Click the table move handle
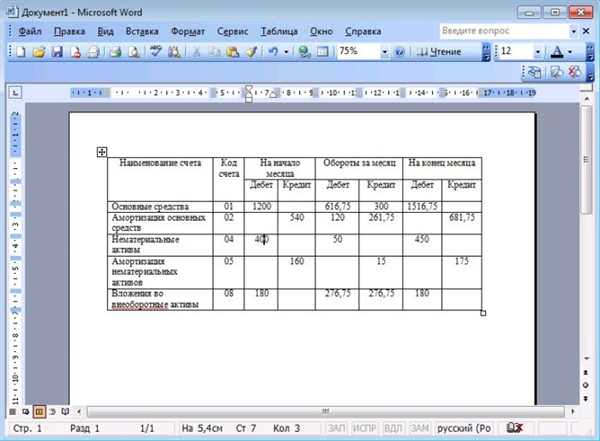Screen dimensions: 600x441 (101, 152)
